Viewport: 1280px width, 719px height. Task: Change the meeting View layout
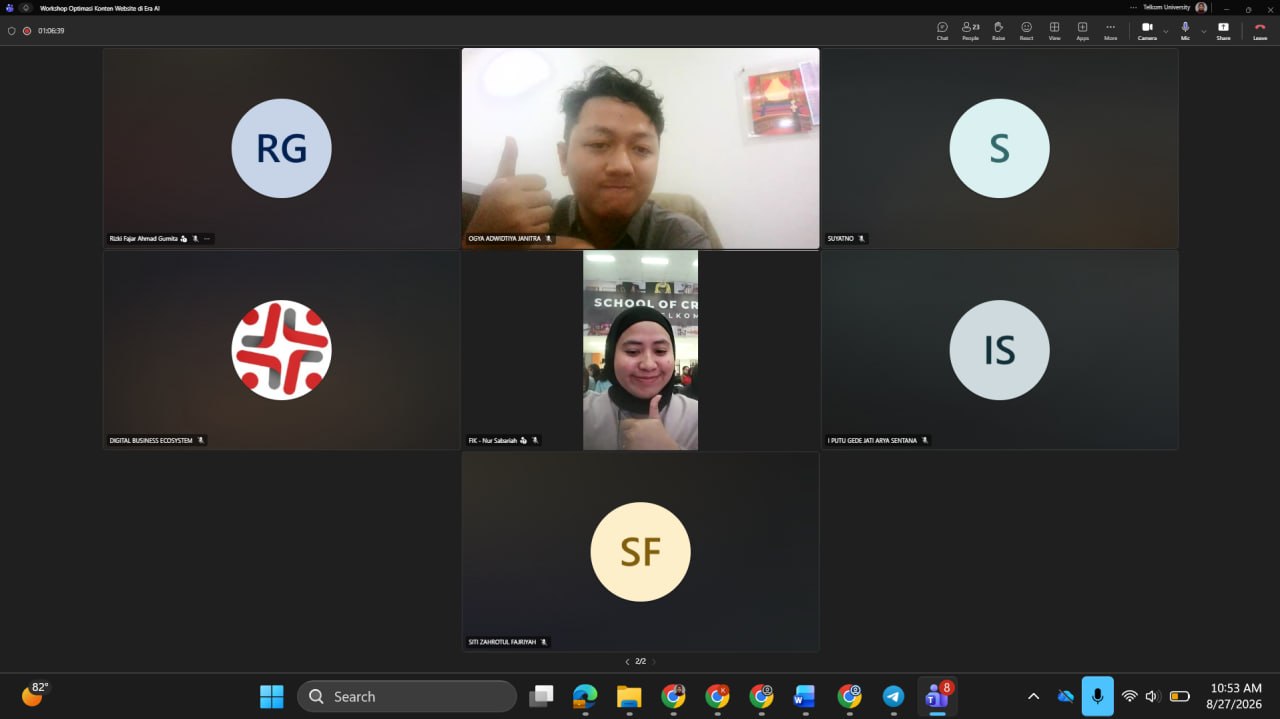click(x=1054, y=31)
